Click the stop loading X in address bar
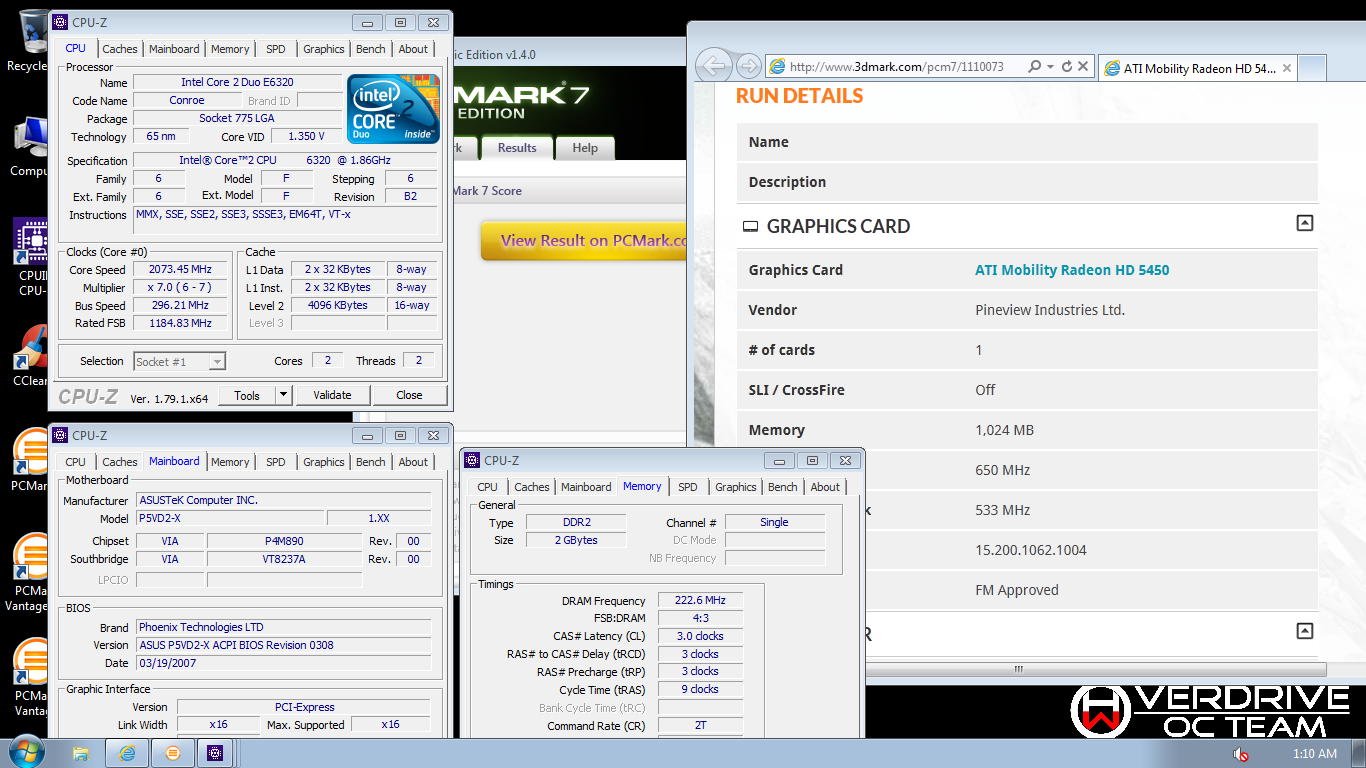Viewport: 1366px width, 768px height. pyautogui.click(x=1083, y=66)
